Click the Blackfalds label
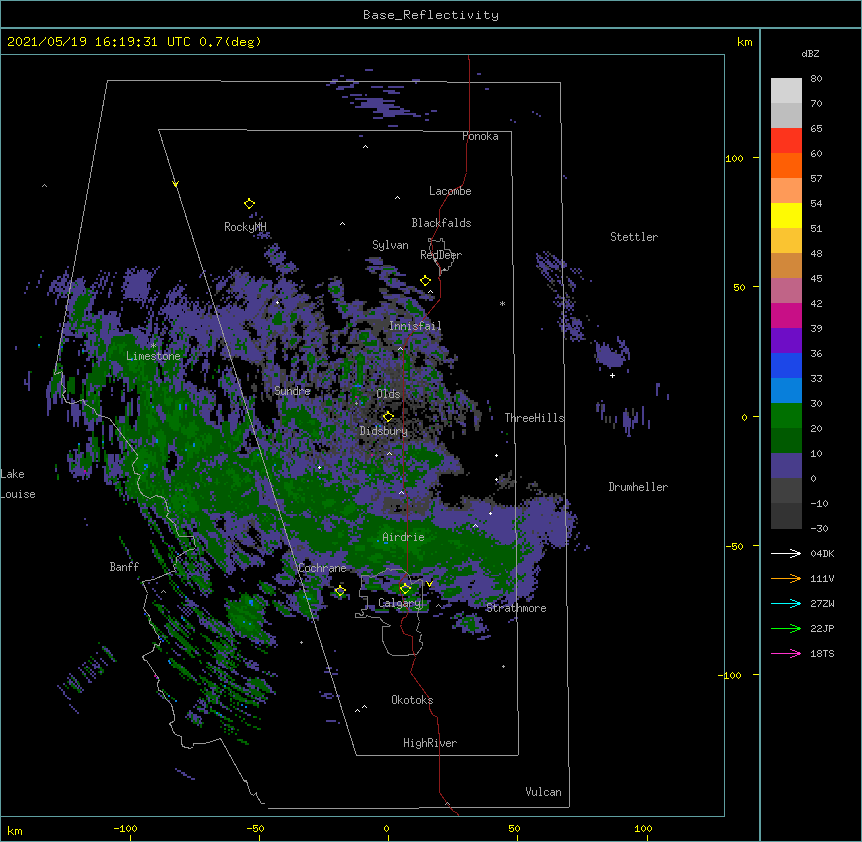 pos(441,223)
